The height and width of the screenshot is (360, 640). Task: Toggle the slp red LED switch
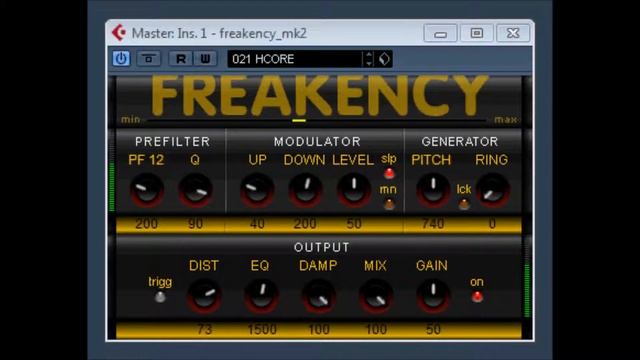click(x=389, y=173)
